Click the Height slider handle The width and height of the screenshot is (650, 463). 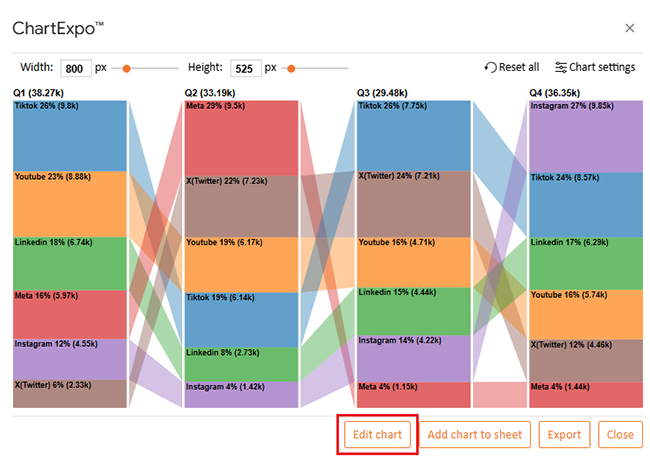click(291, 68)
